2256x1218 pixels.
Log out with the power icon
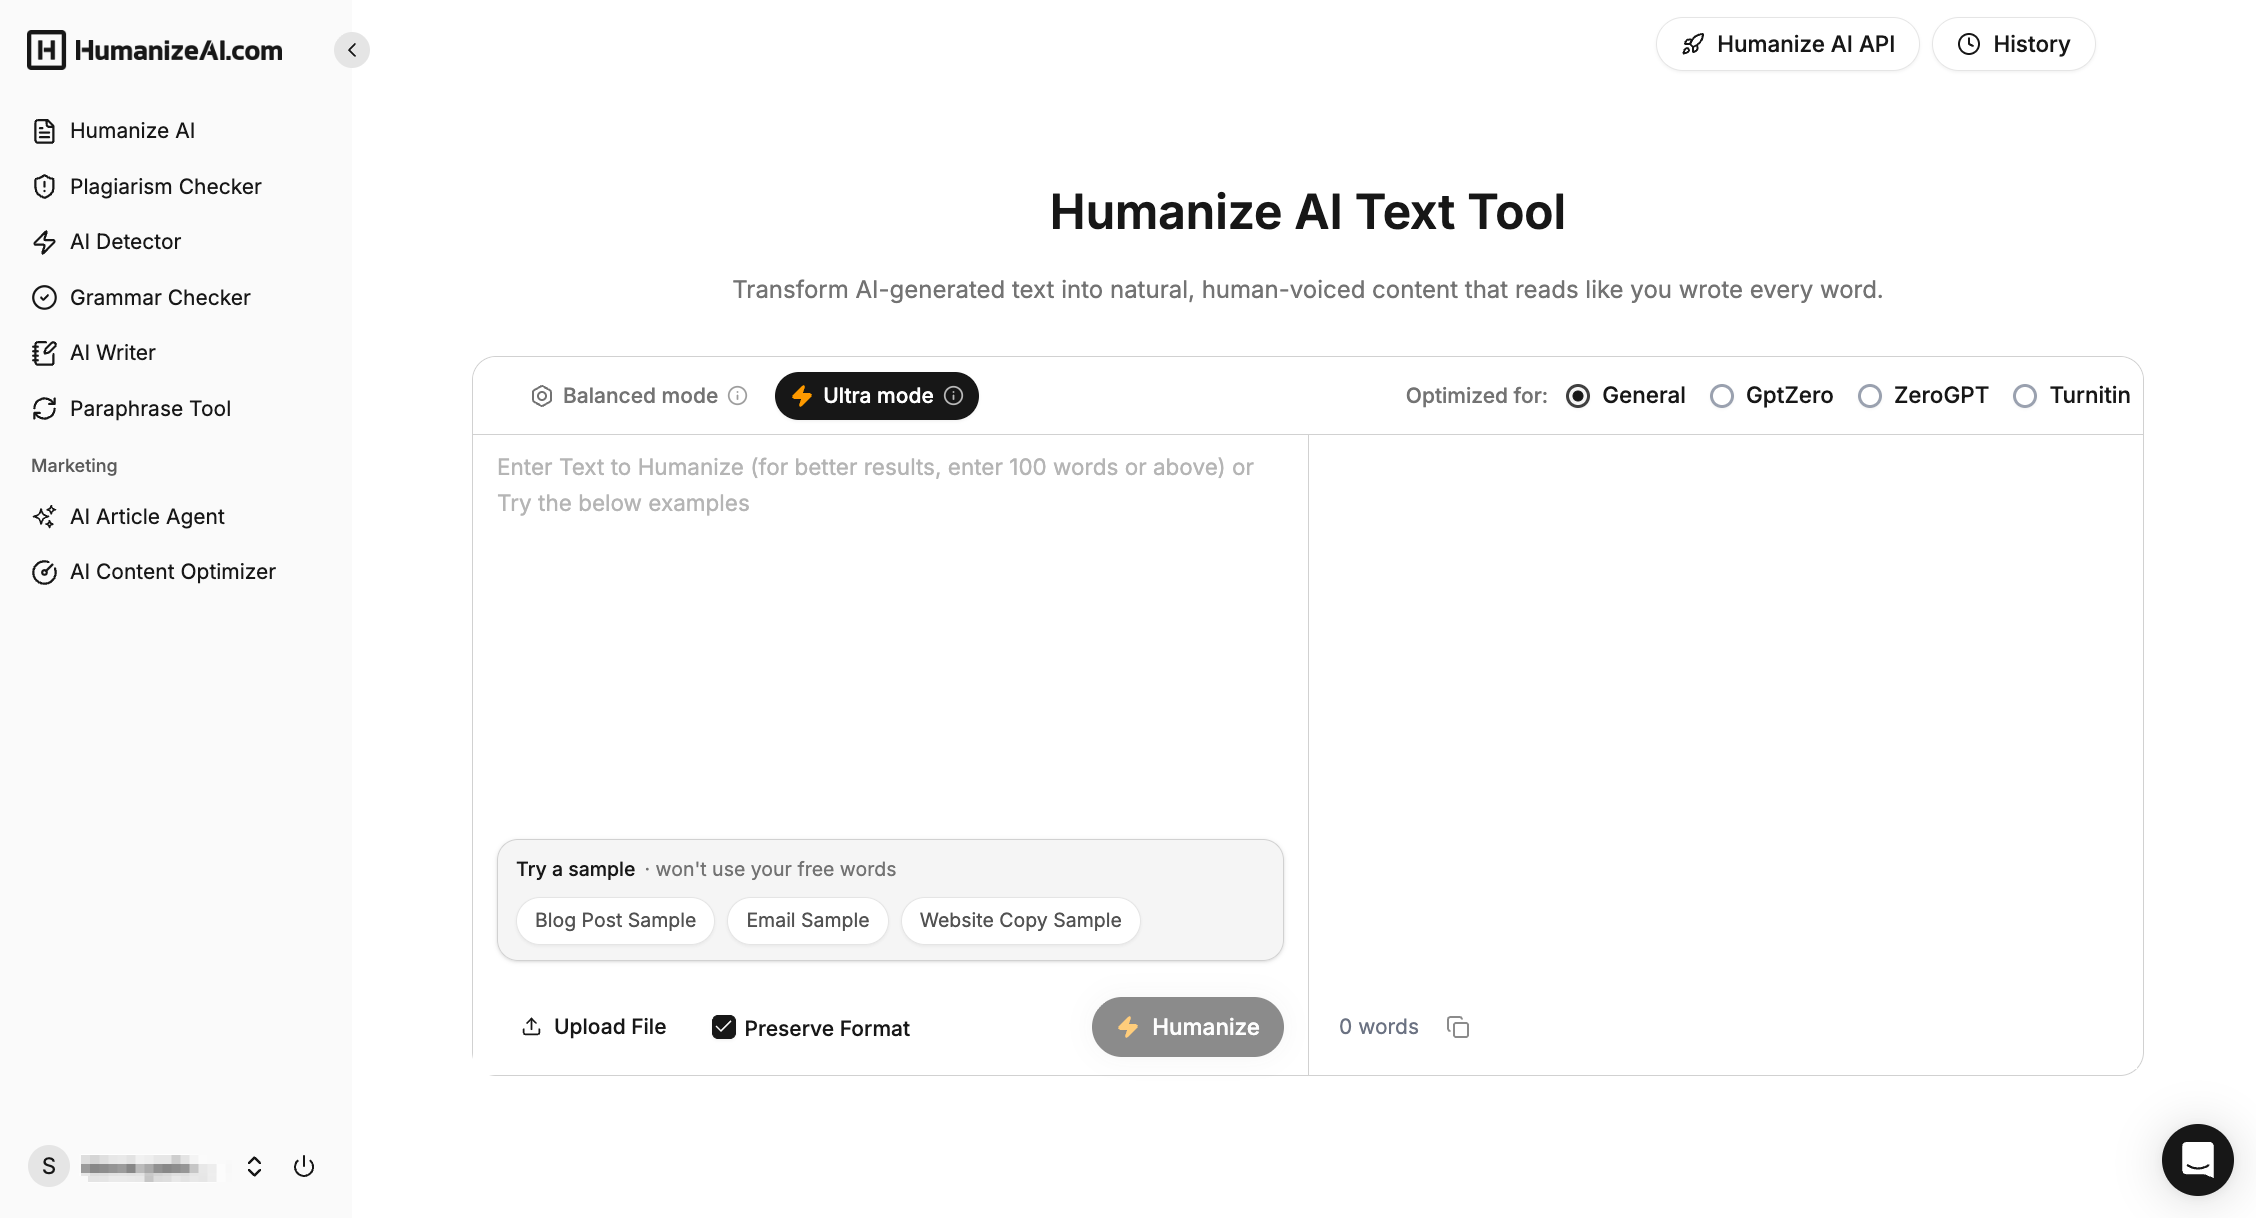coord(304,1167)
